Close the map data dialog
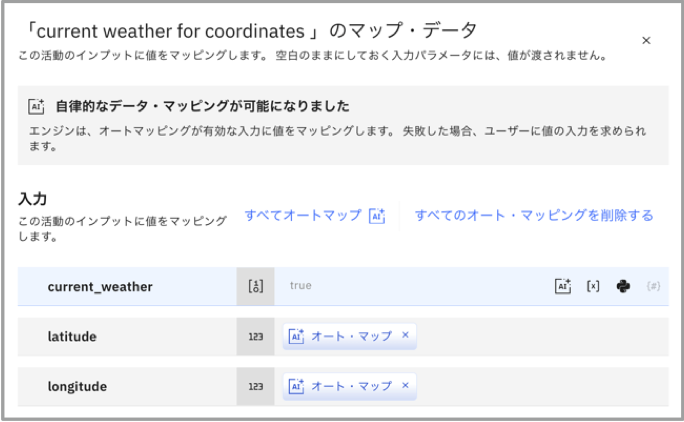This screenshot has height=422, width=684. [x=646, y=41]
